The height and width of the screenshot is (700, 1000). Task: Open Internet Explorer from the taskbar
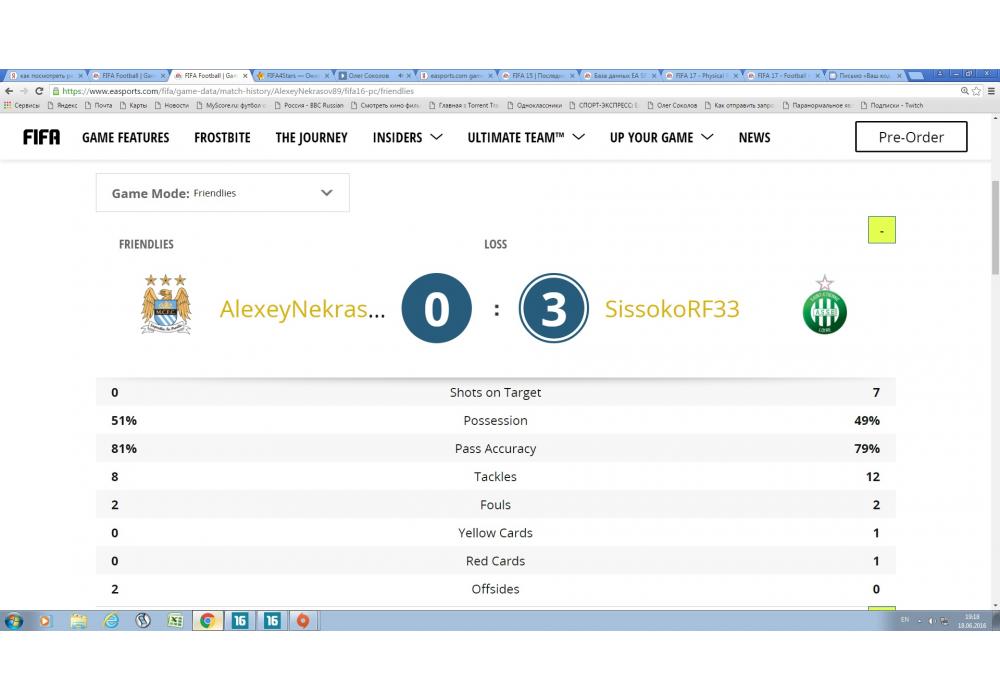point(111,621)
